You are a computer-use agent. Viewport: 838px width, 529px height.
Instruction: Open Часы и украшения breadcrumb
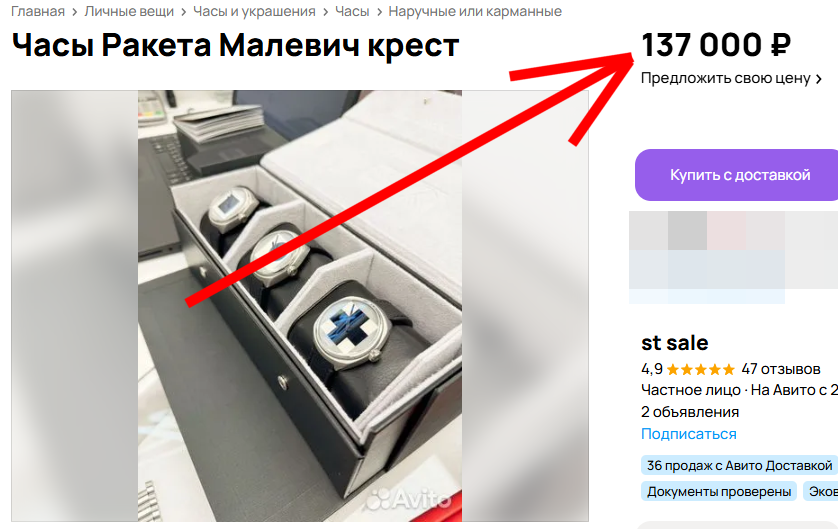pos(254,11)
